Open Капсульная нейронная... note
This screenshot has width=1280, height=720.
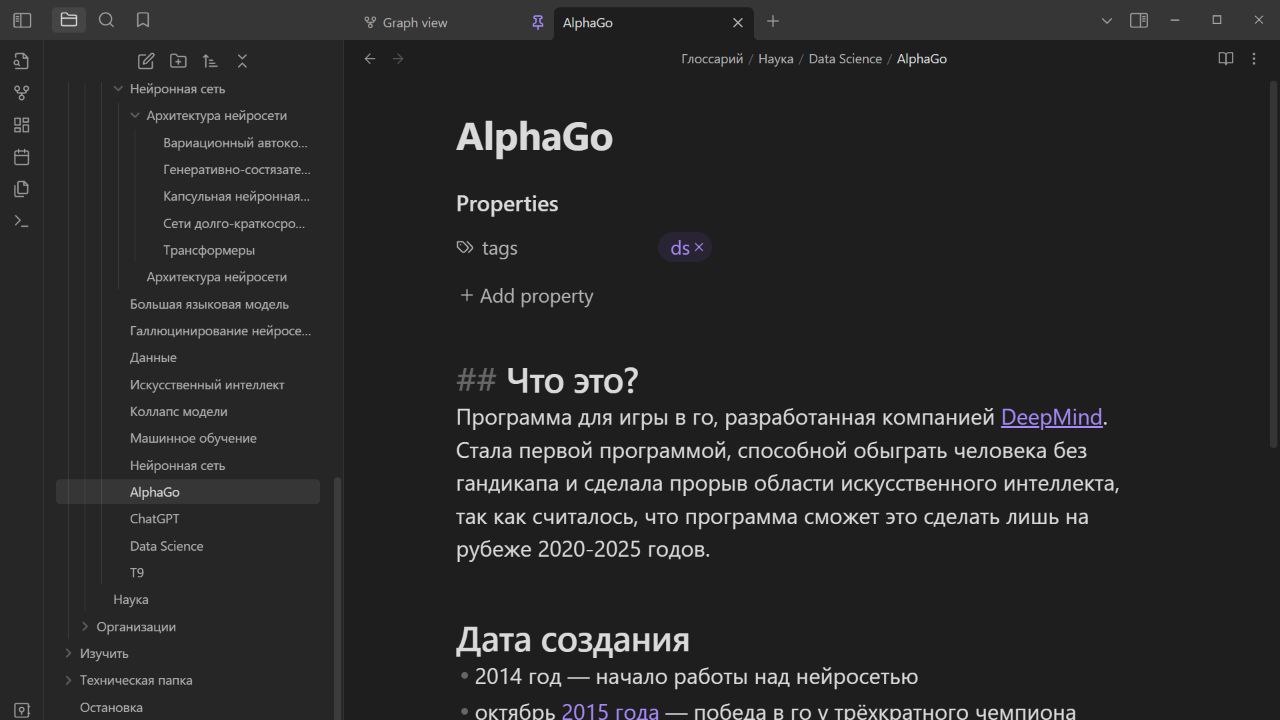coord(237,196)
